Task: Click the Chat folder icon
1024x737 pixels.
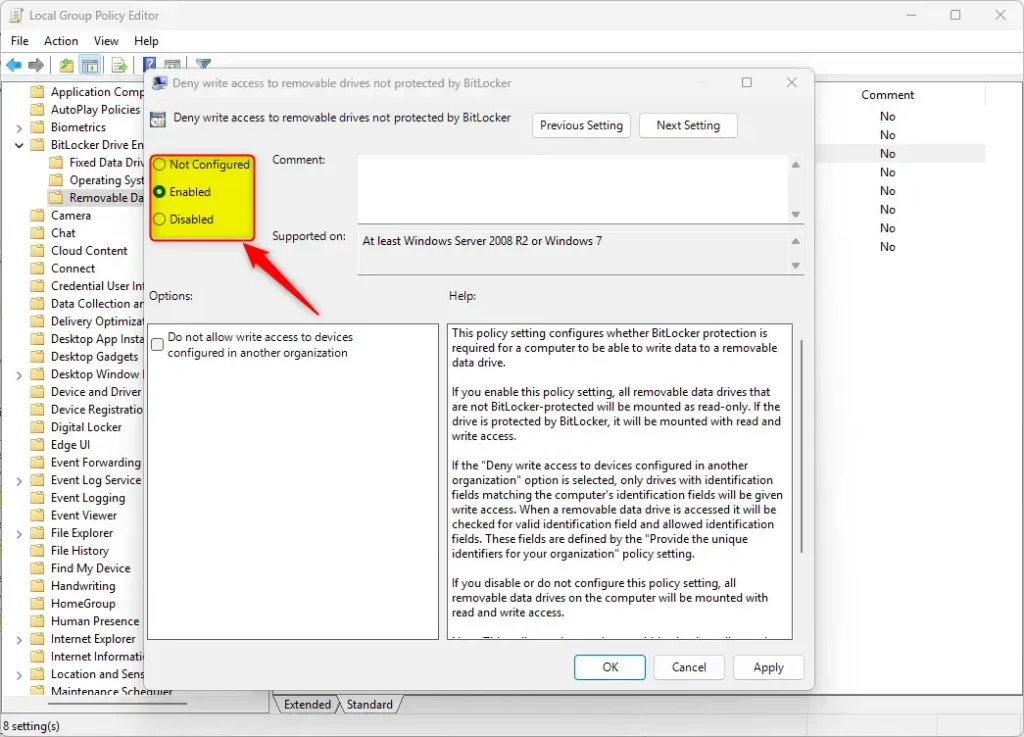Action: click(x=38, y=232)
